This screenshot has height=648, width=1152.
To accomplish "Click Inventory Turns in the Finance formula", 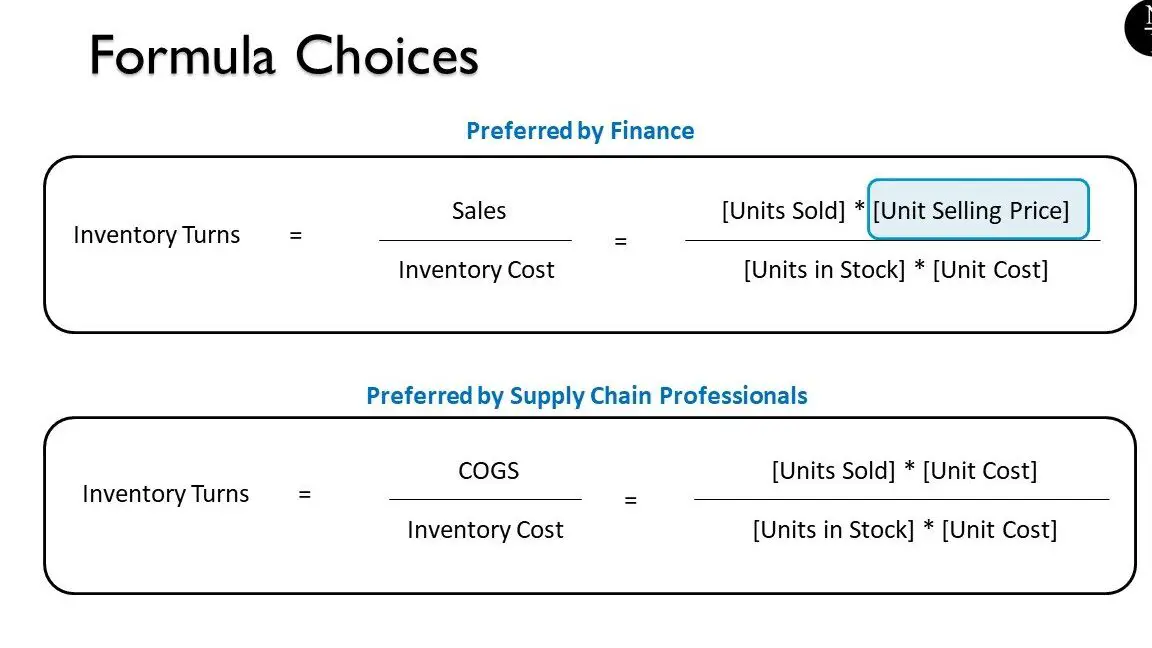I will (x=156, y=235).
